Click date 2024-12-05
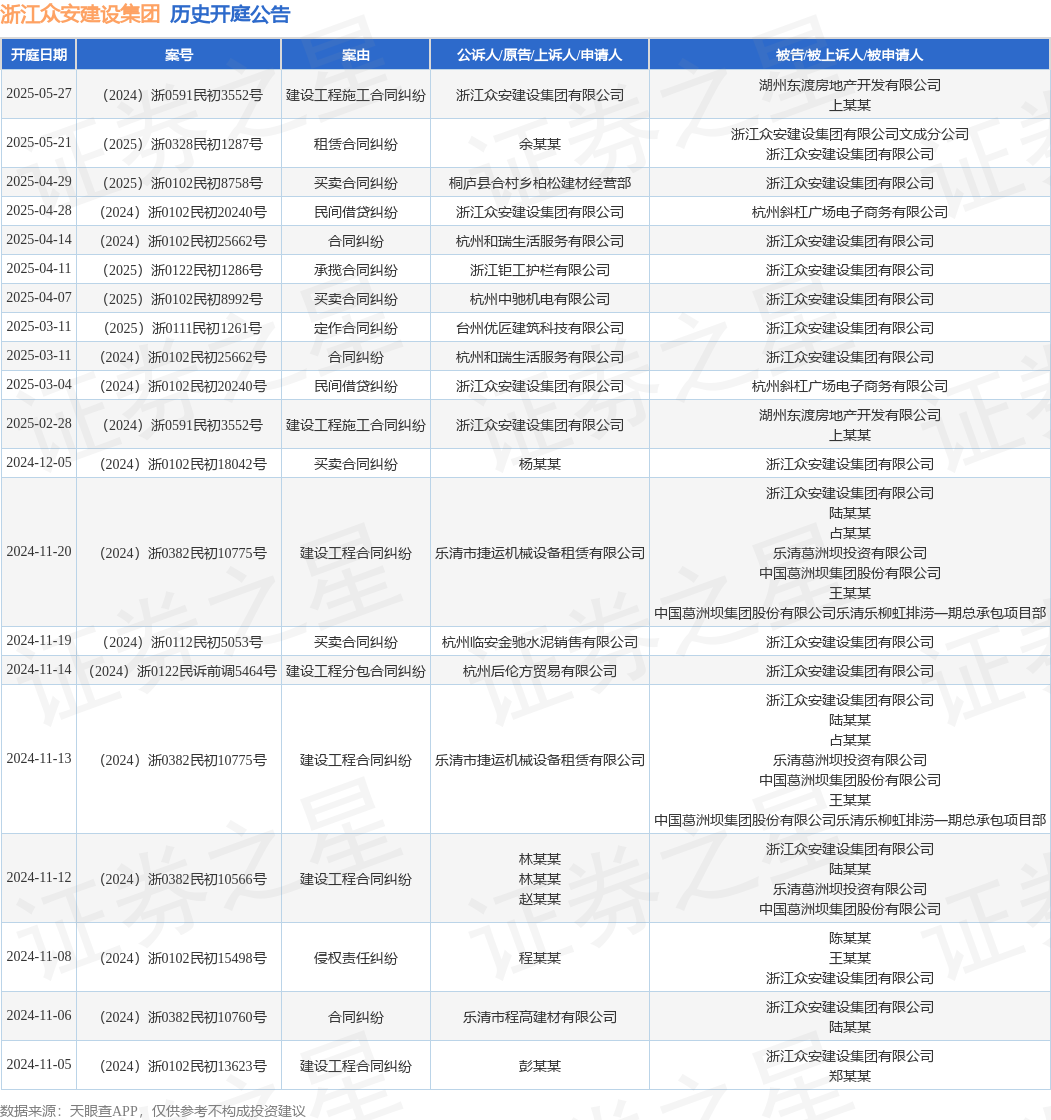This screenshot has width=1051, height=1120. tap(39, 463)
